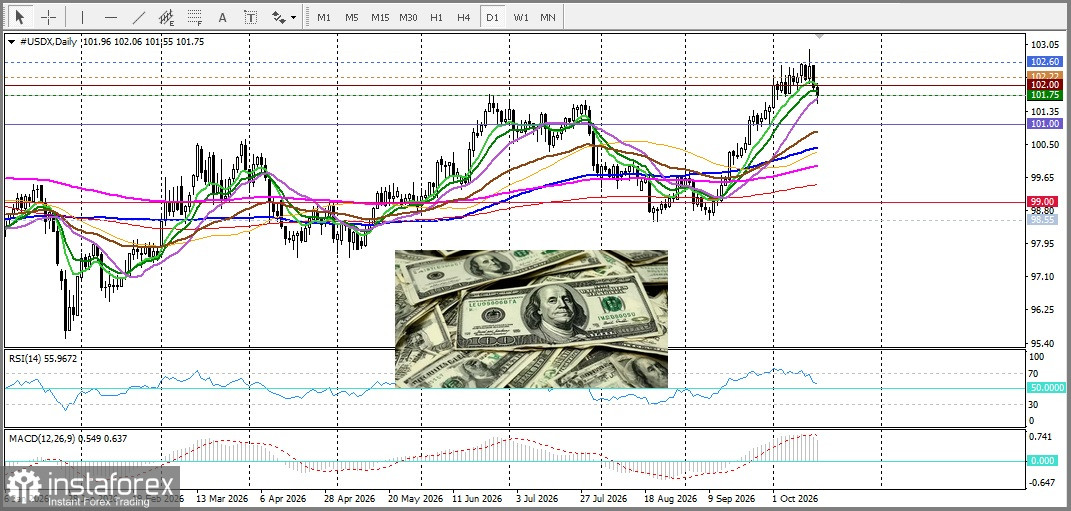Viewport: 1071px width, 511px height.
Task: Switch to the H4 timeframe
Action: click(x=464, y=17)
